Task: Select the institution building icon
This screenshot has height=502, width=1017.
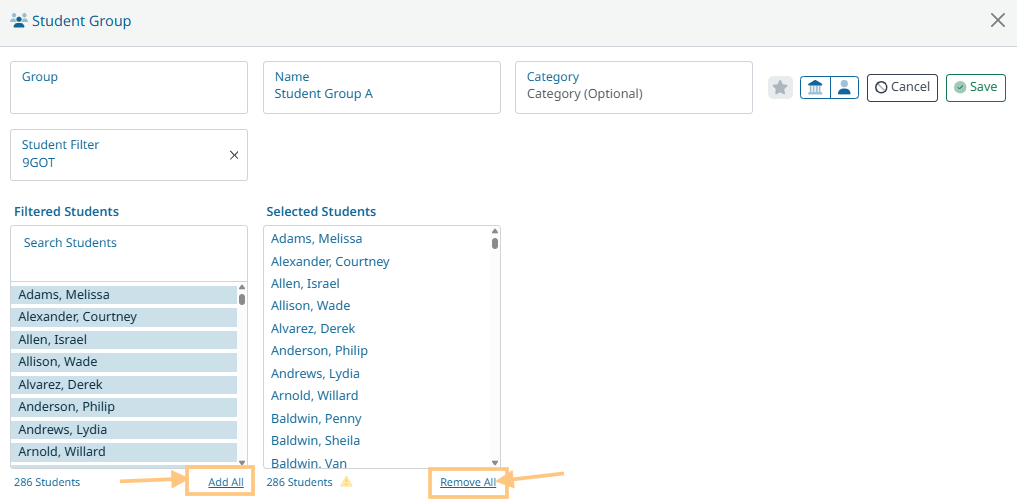Action: point(815,88)
